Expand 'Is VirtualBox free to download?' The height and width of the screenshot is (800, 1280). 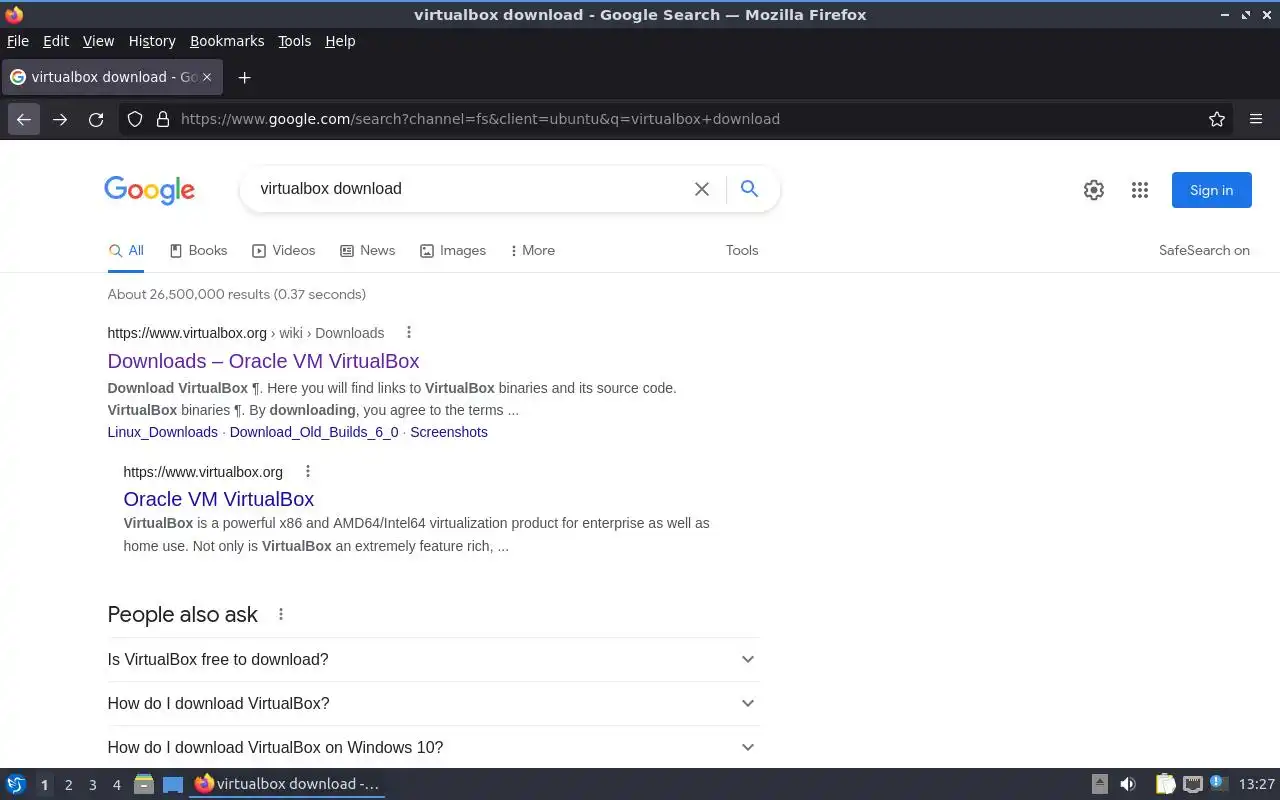tap(433, 659)
